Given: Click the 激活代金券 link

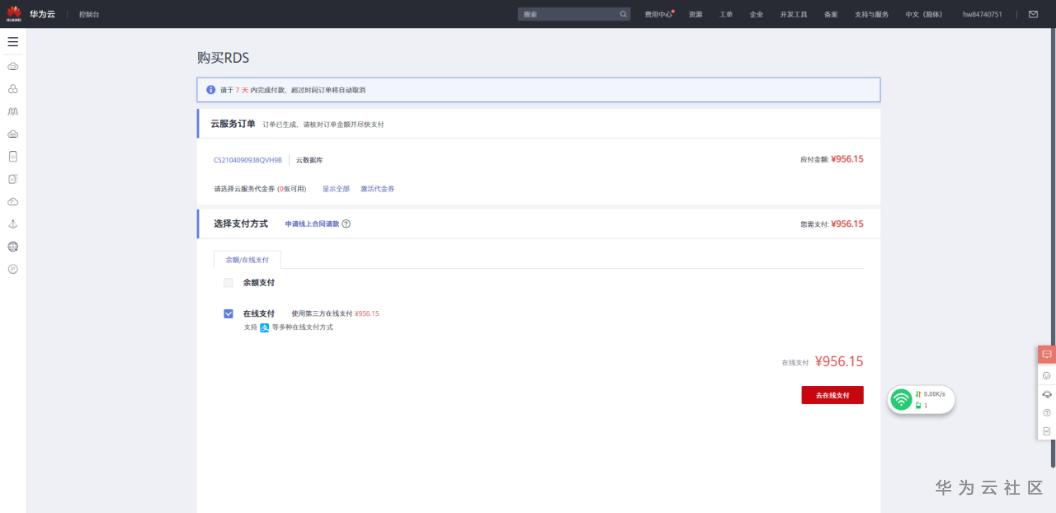Looking at the screenshot, I should point(377,189).
